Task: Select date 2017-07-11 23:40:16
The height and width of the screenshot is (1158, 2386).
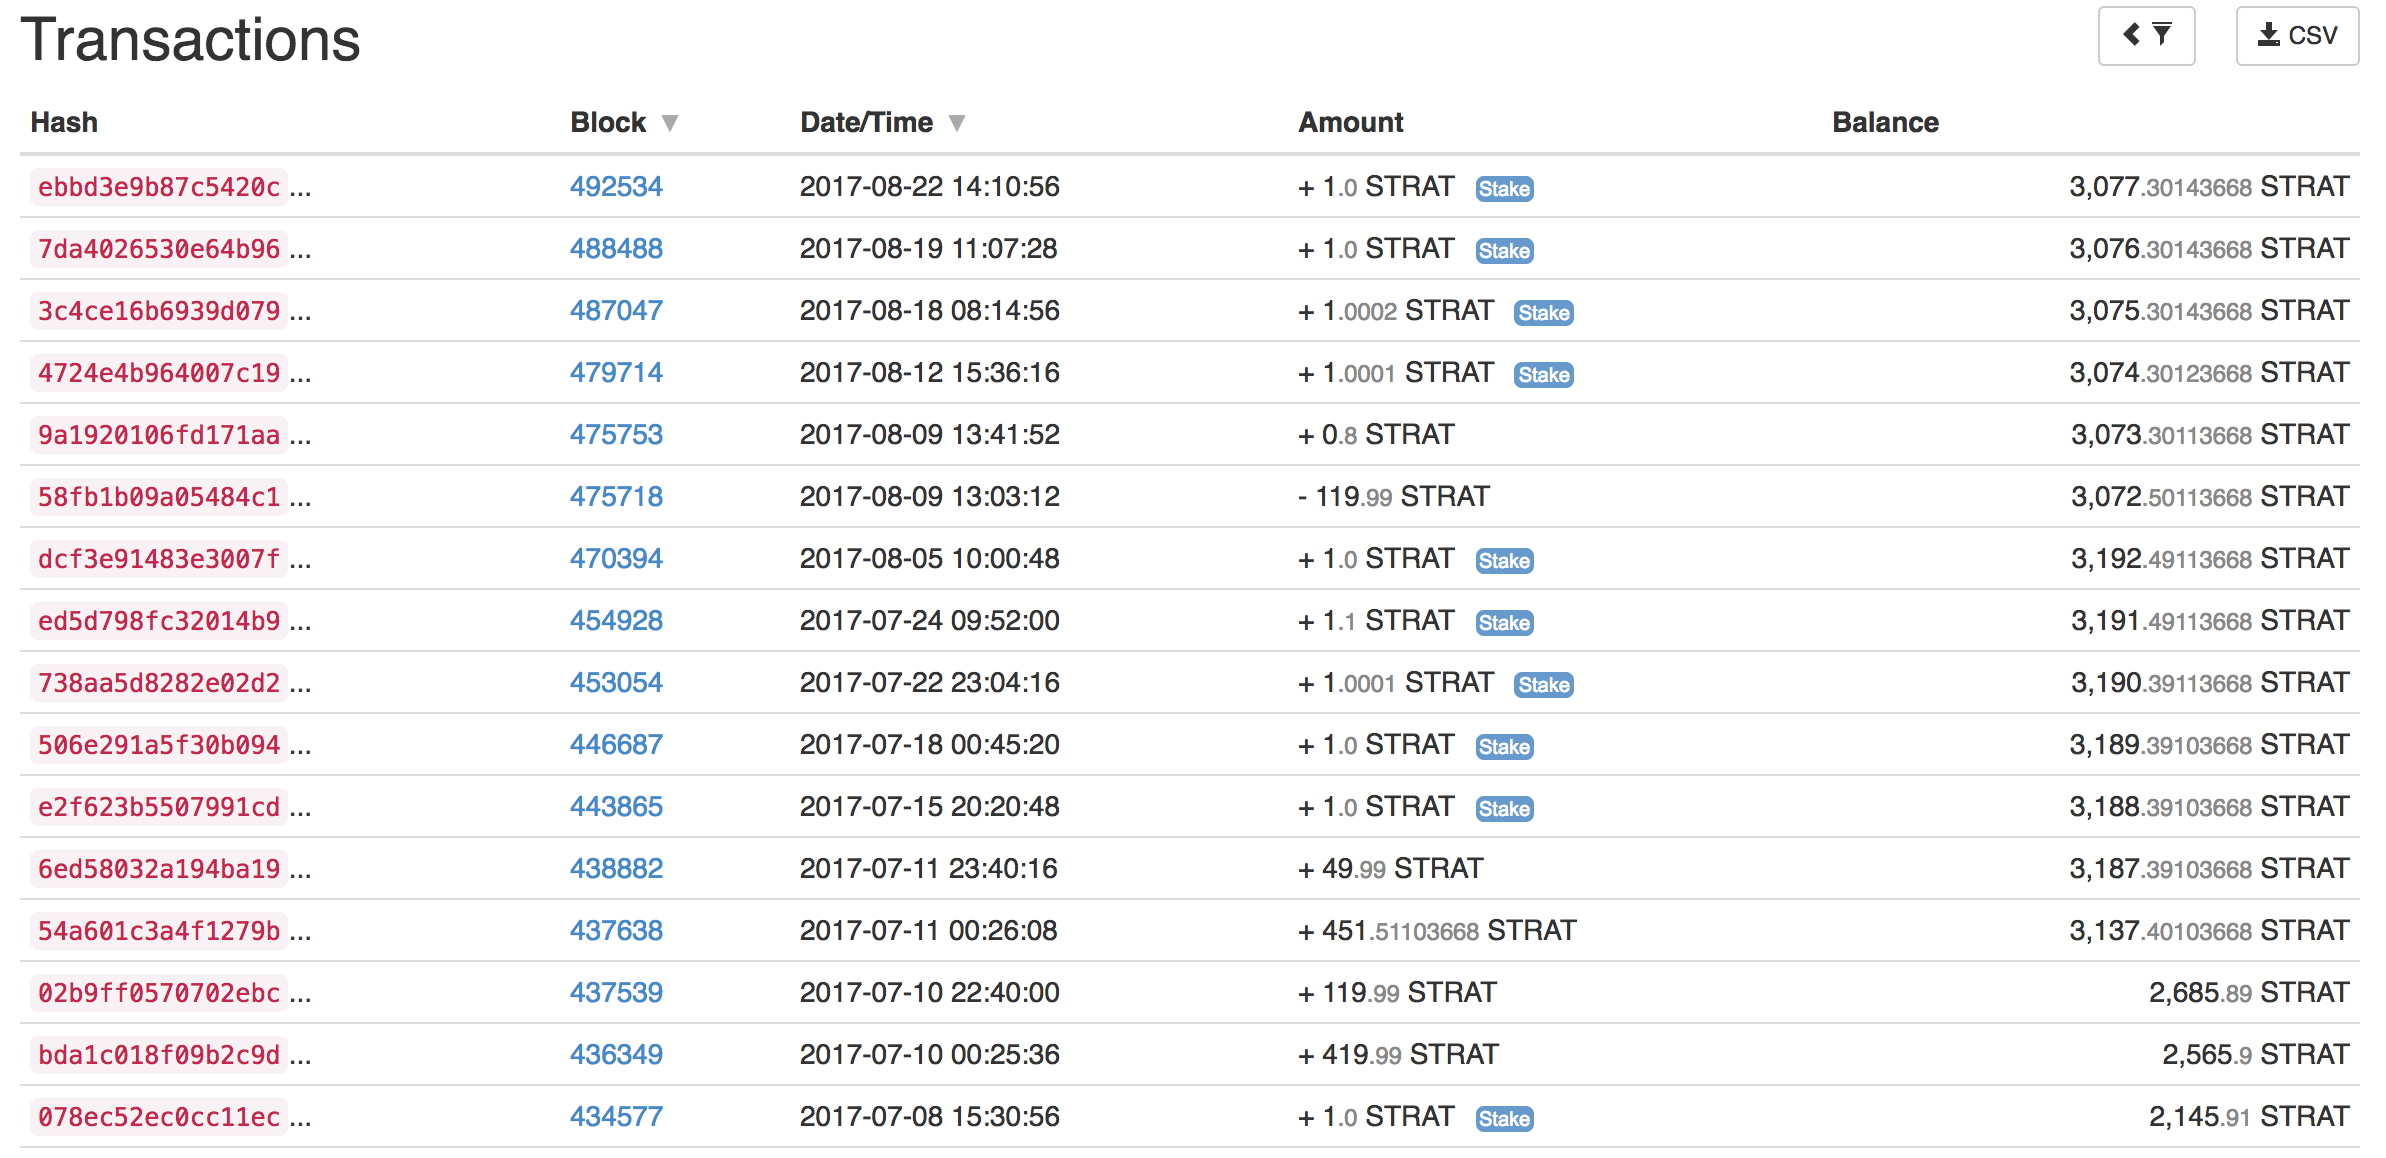Action: [x=928, y=869]
